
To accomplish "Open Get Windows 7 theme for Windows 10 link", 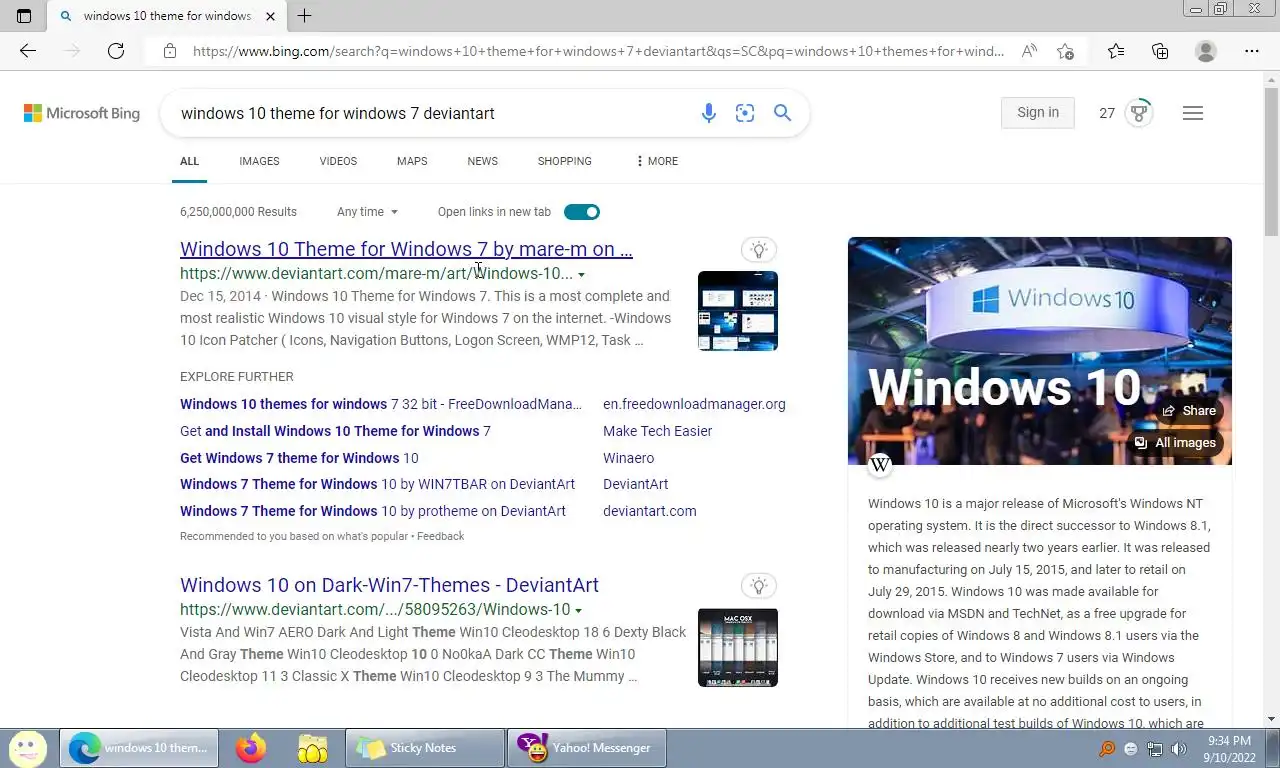I will [299, 458].
